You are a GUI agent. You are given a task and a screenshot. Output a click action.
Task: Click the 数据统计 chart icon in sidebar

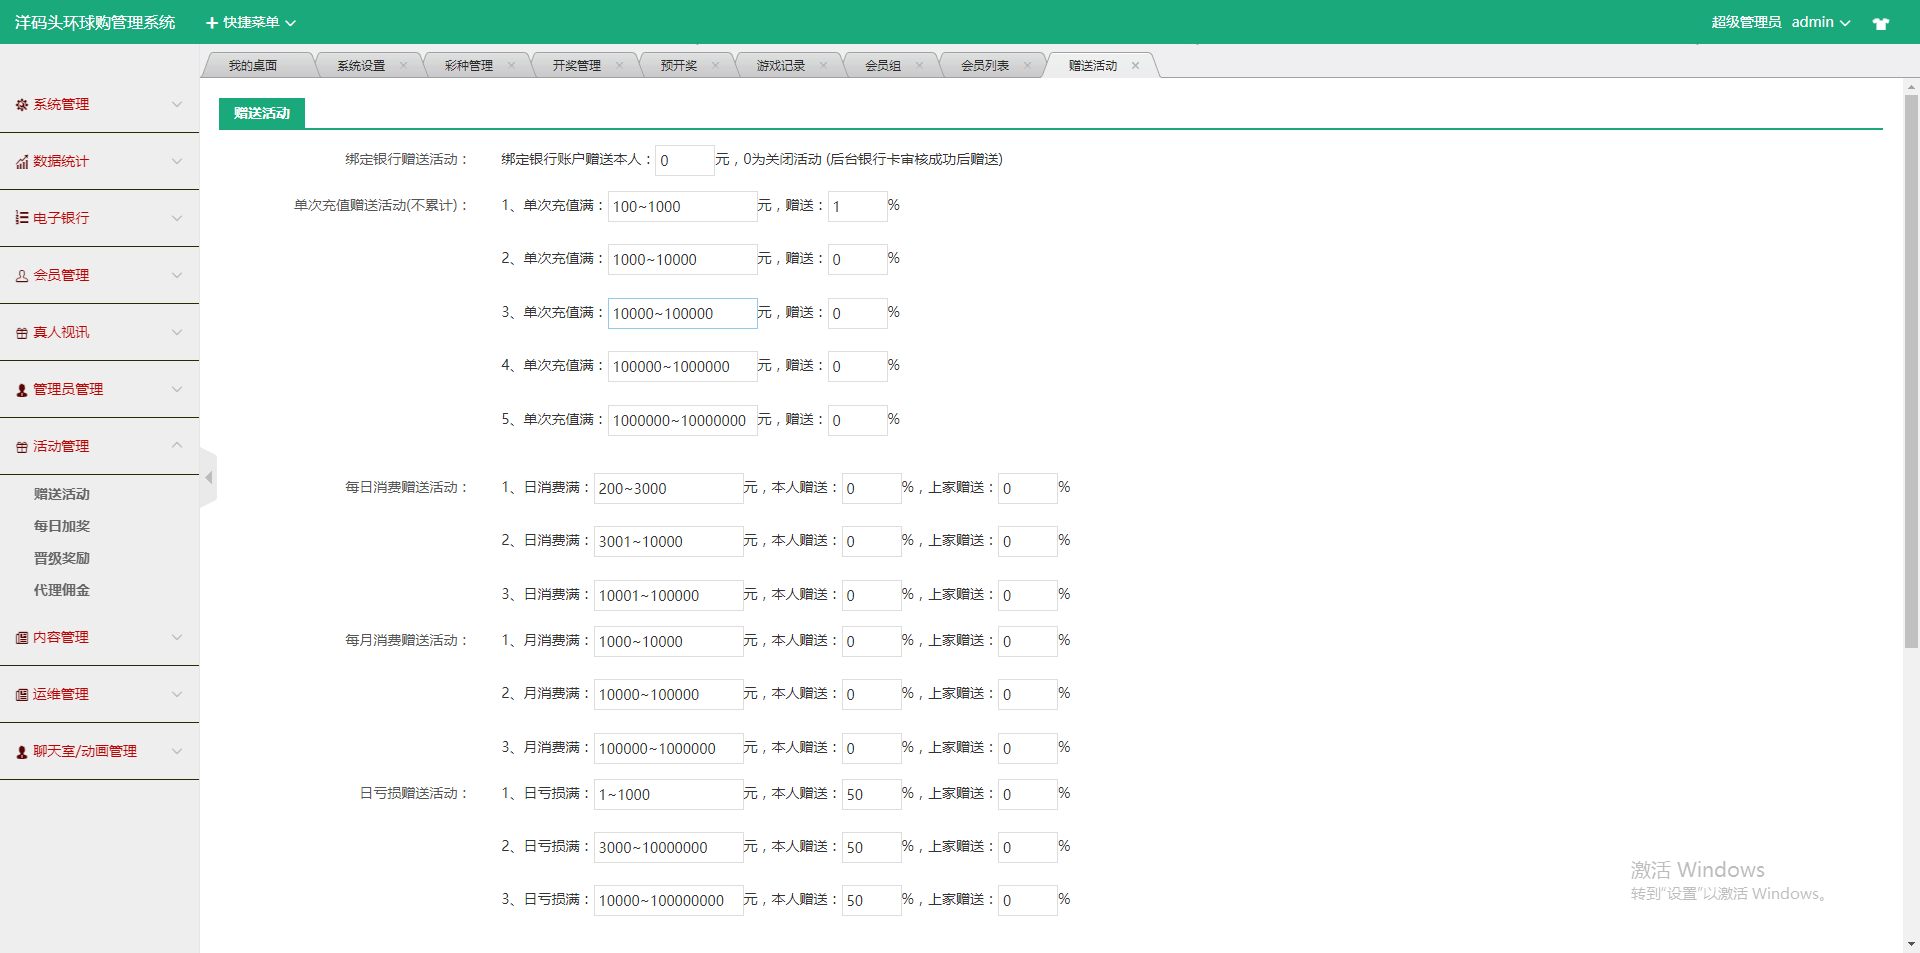click(22, 162)
